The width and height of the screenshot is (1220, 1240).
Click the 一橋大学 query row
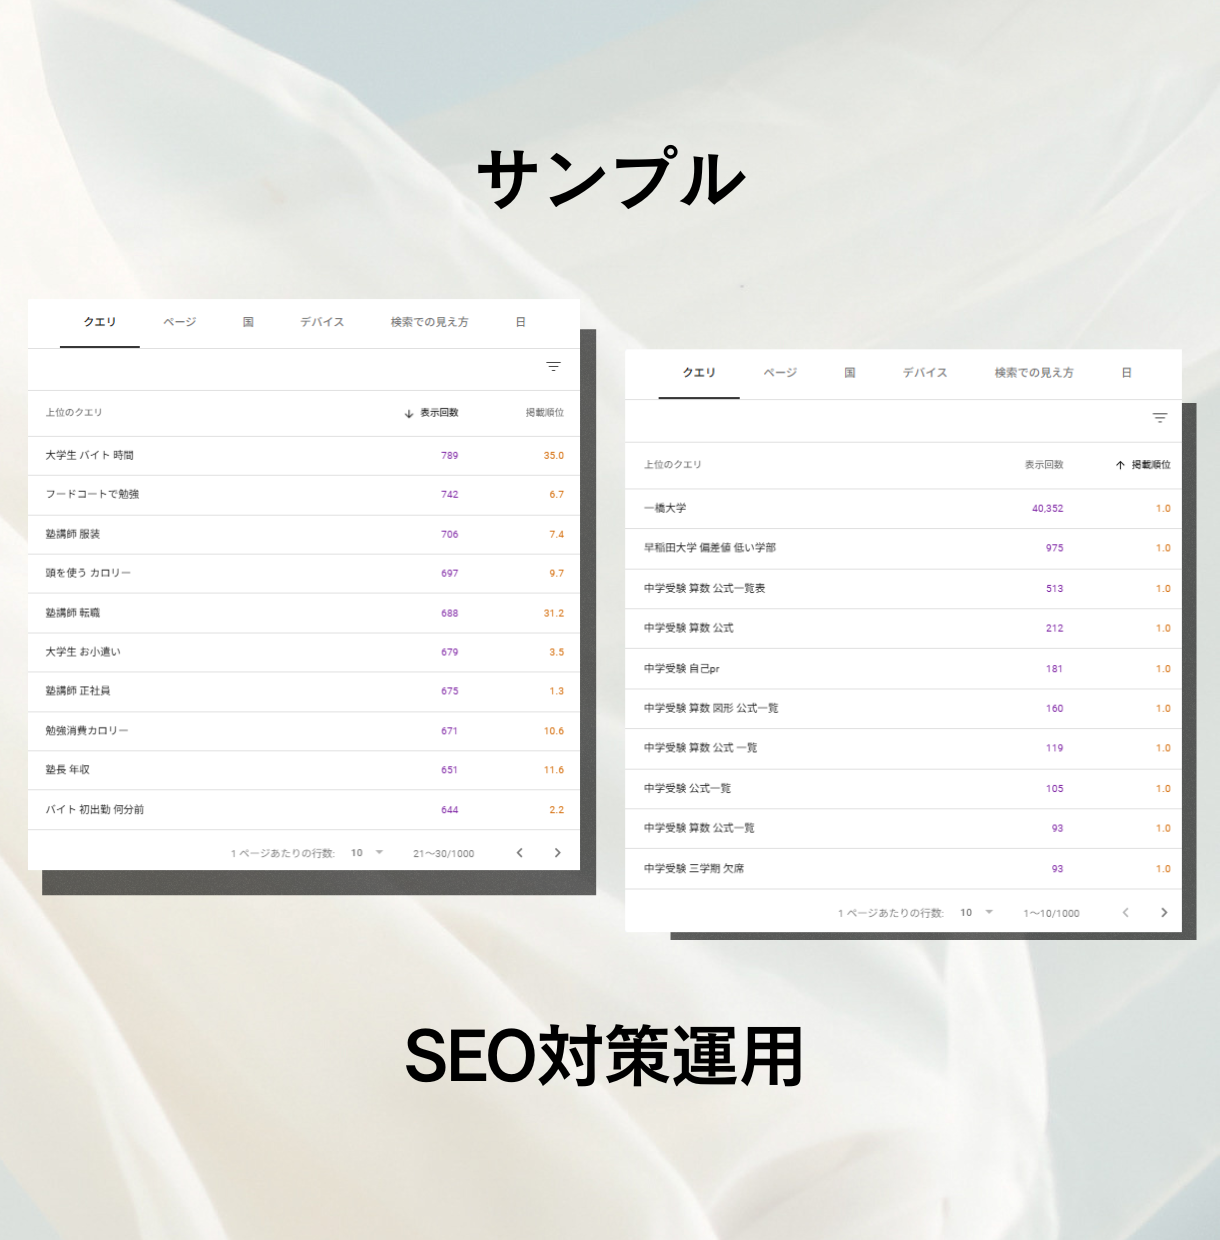click(x=665, y=509)
